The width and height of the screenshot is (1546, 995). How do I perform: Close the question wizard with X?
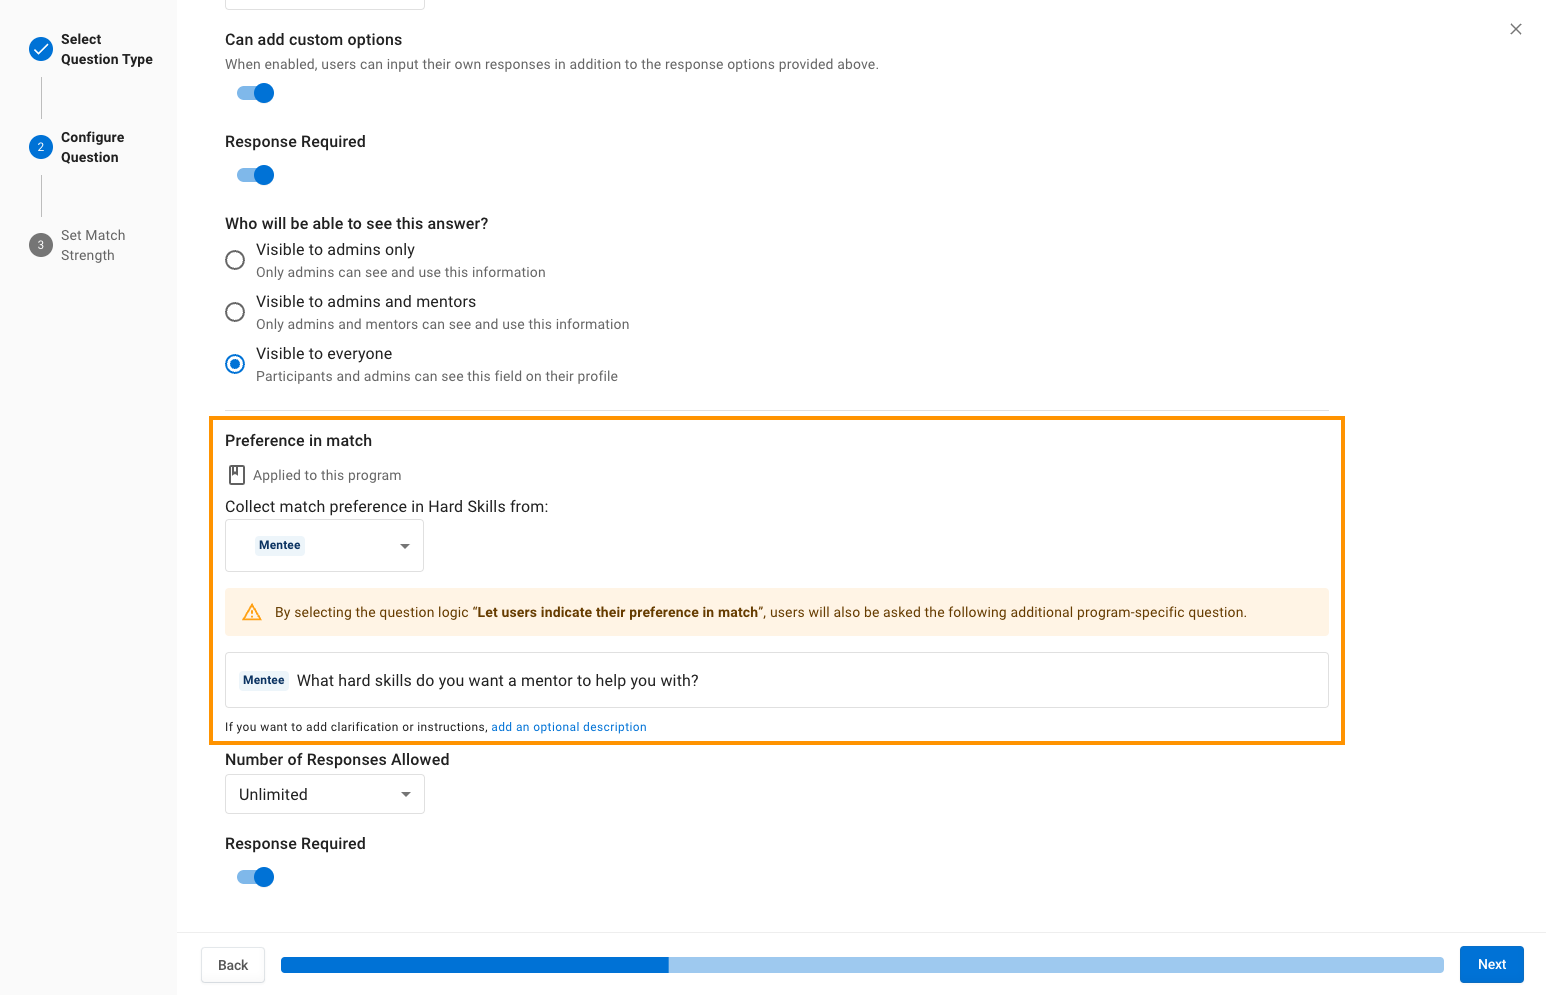[1516, 29]
